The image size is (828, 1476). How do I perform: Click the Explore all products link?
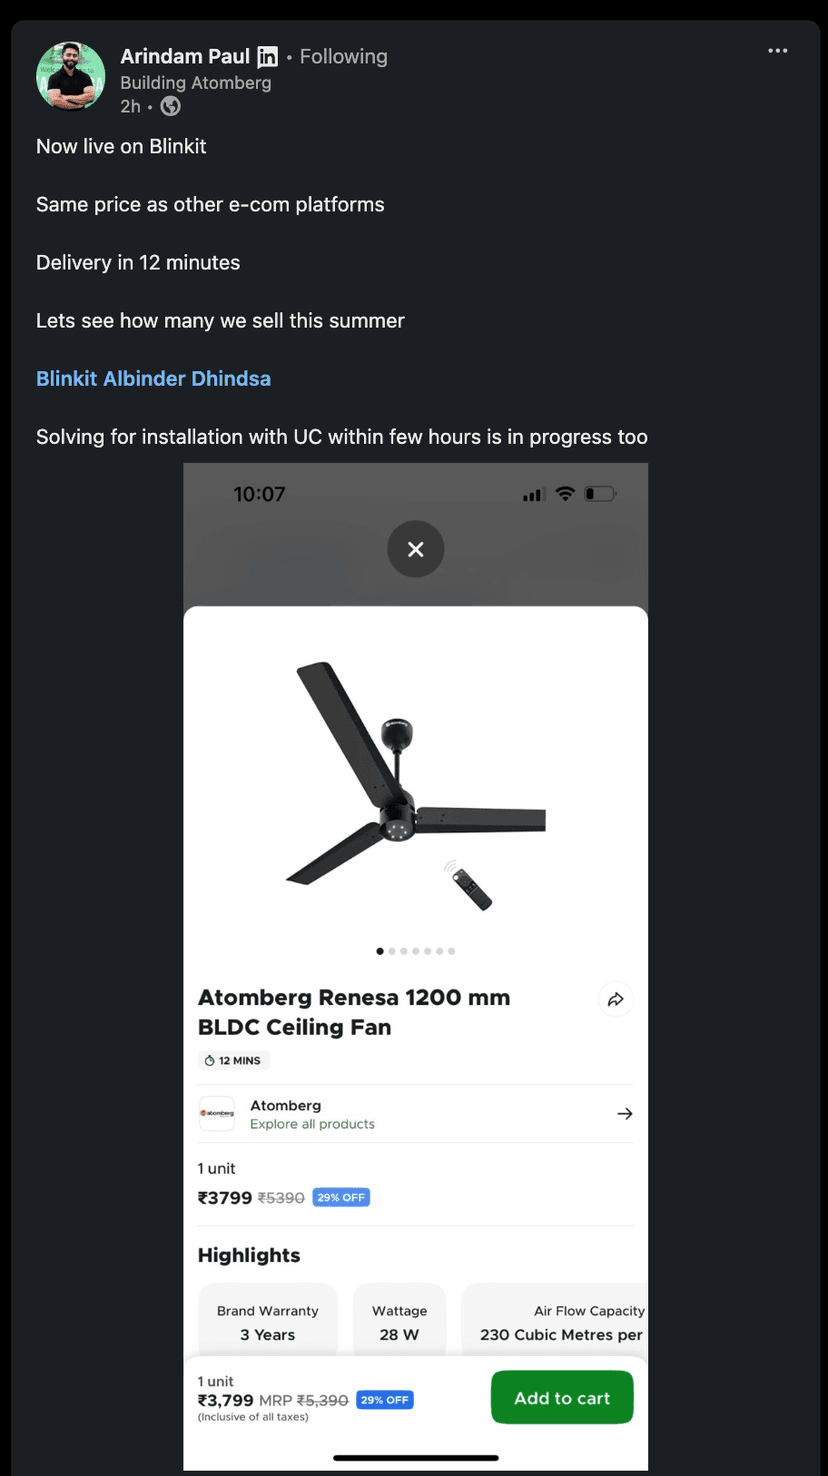[x=312, y=1124]
